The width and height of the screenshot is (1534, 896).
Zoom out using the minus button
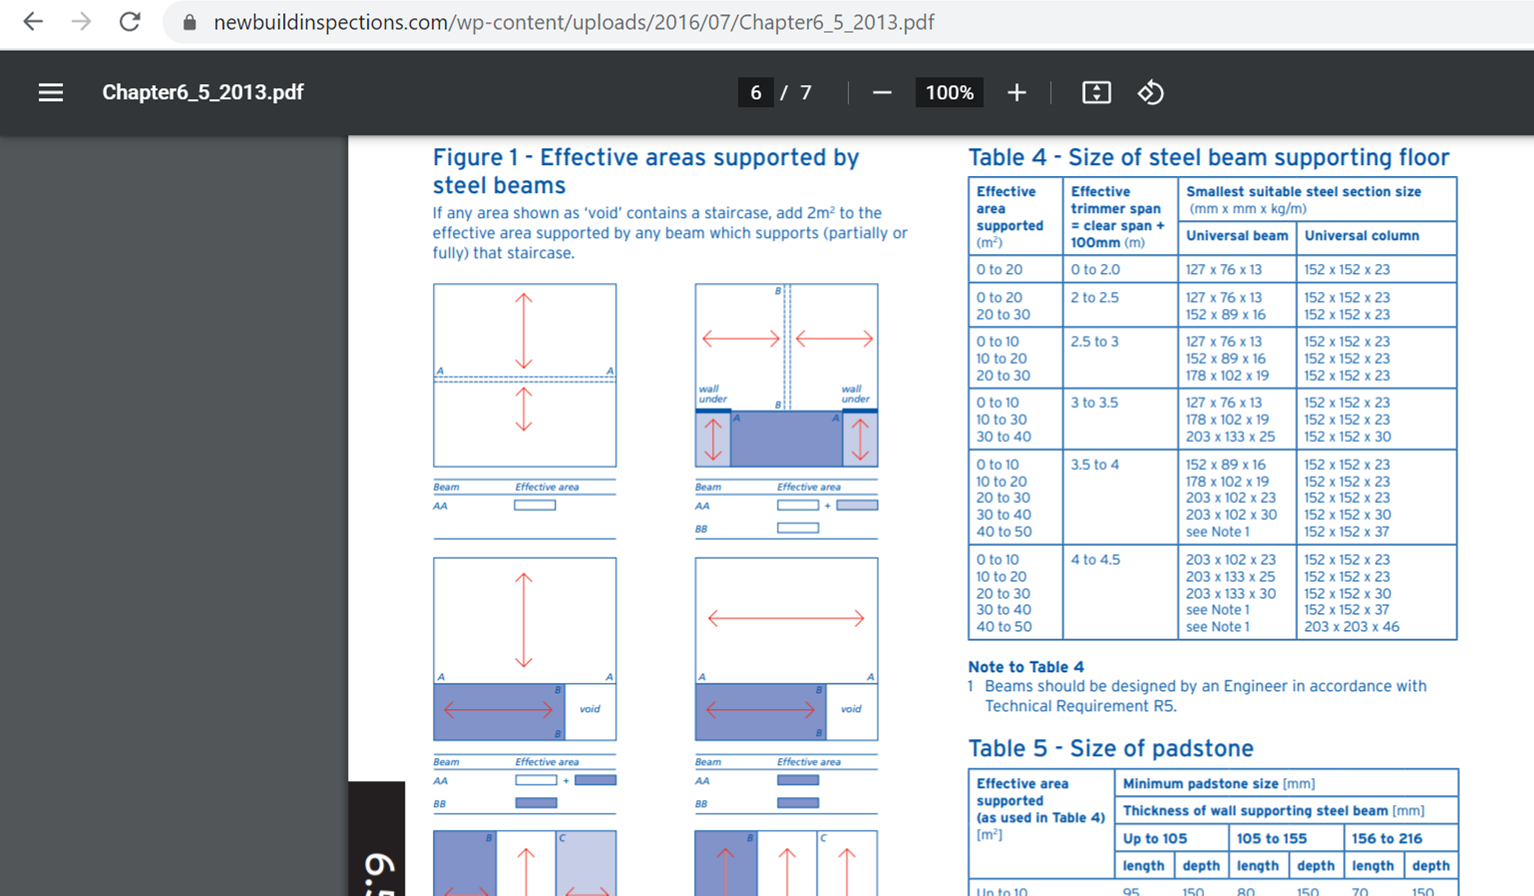point(881,93)
